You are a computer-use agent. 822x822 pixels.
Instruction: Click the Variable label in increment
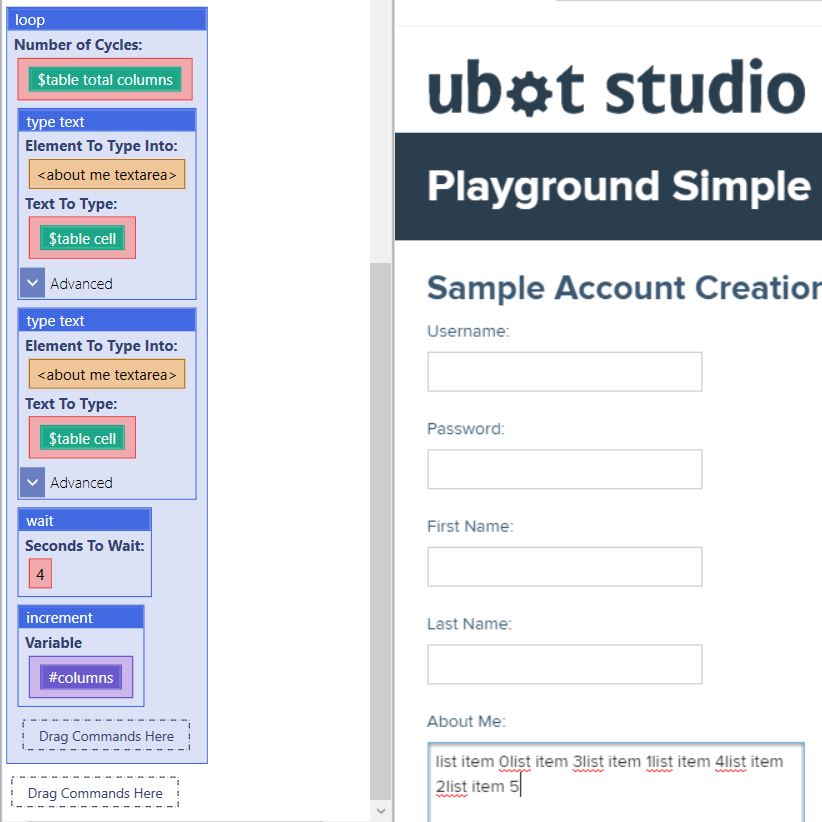coord(53,643)
